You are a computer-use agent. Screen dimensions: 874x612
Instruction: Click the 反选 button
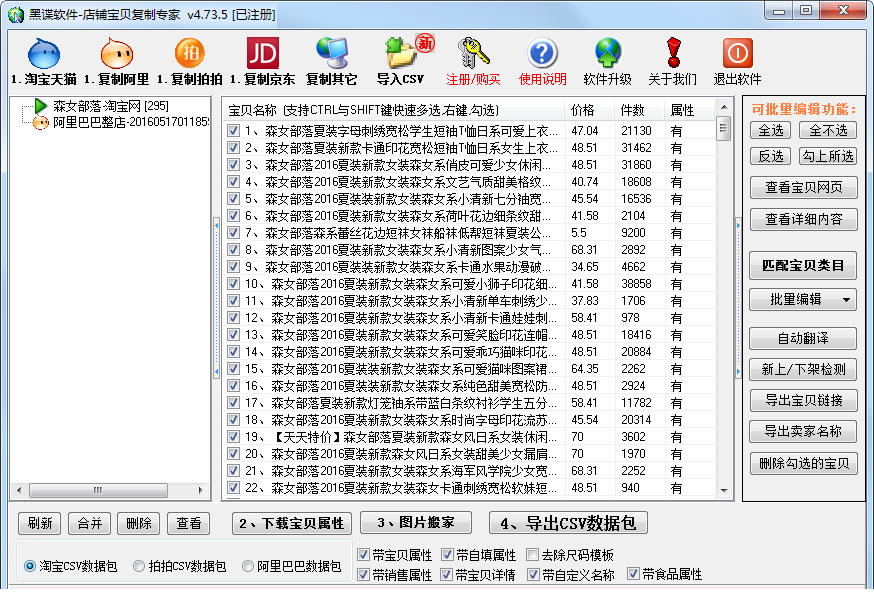tap(771, 156)
